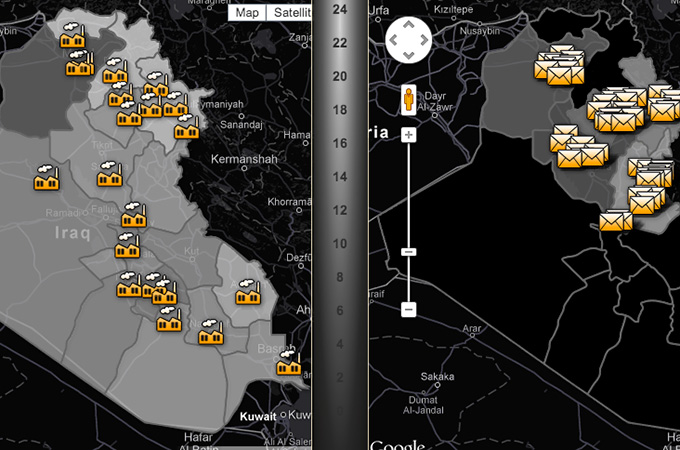Switch to the Satellite view tab

click(x=291, y=12)
